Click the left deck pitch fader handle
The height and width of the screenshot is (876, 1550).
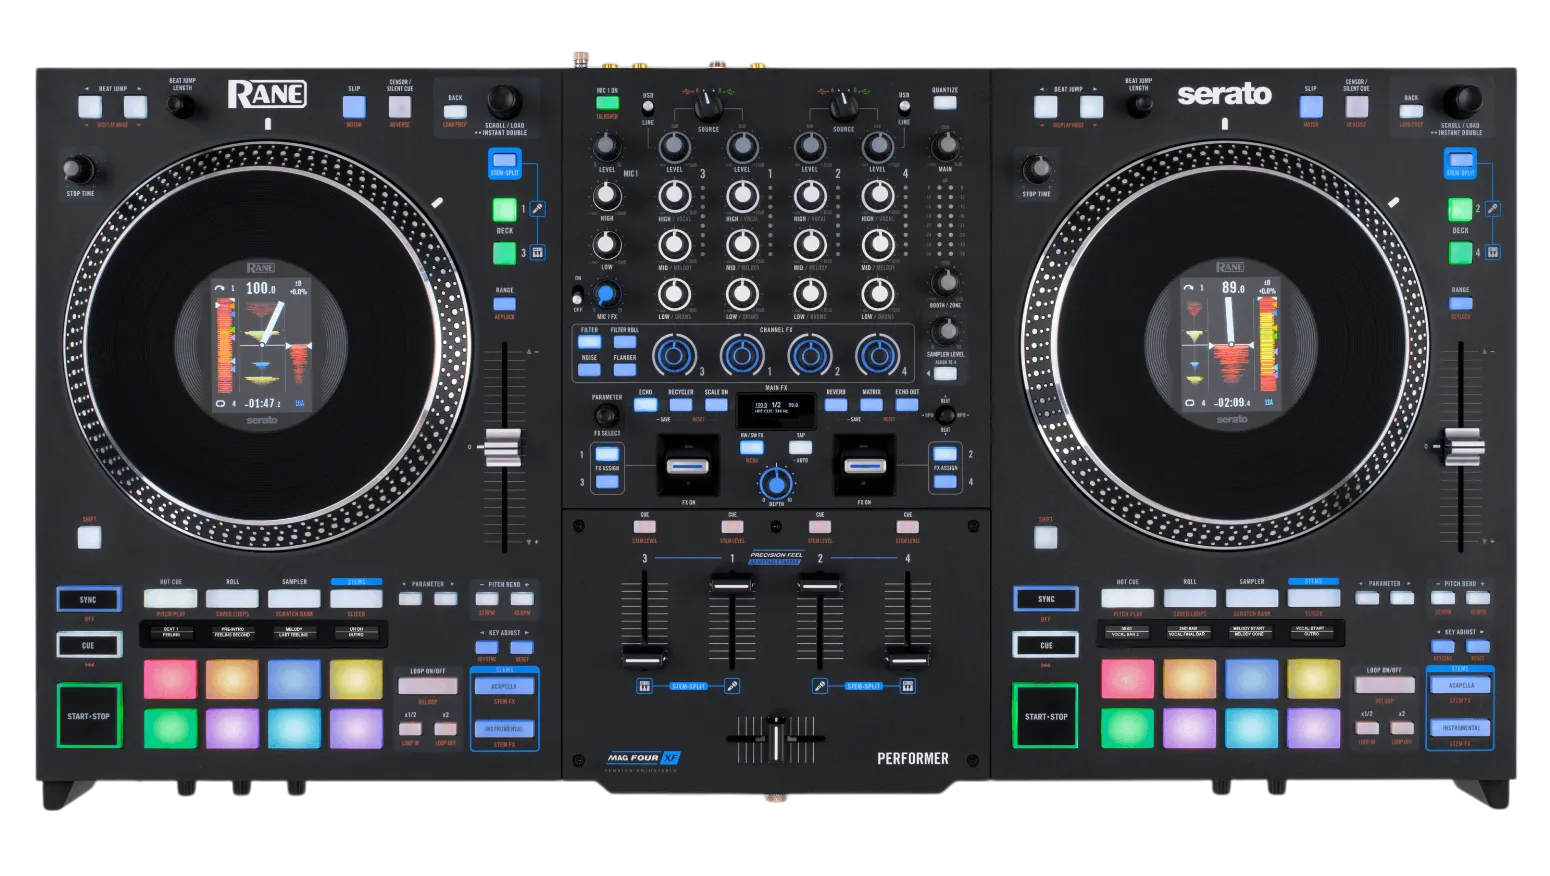pos(503,447)
